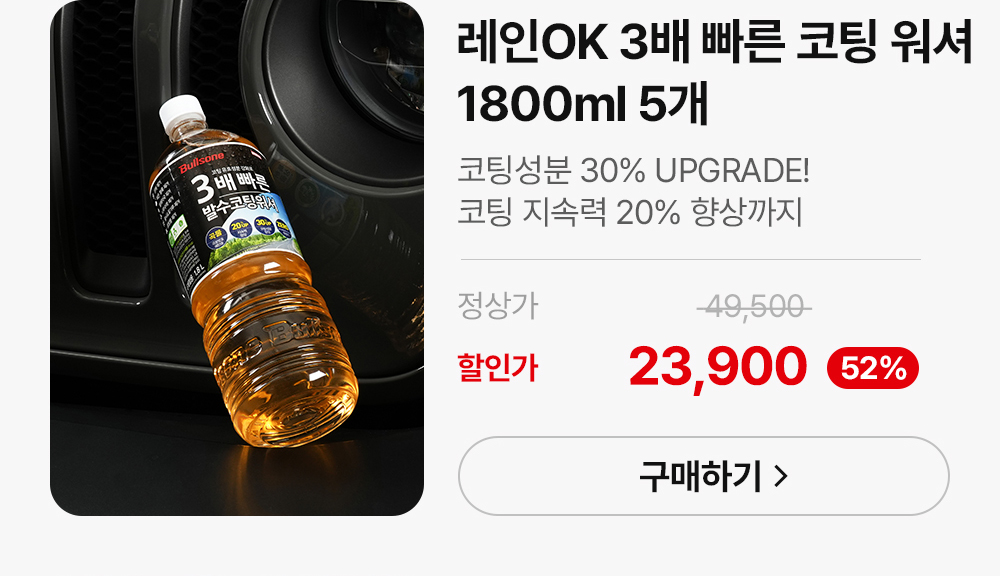Click the chevron arrow beside 구매하기

coord(781,476)
